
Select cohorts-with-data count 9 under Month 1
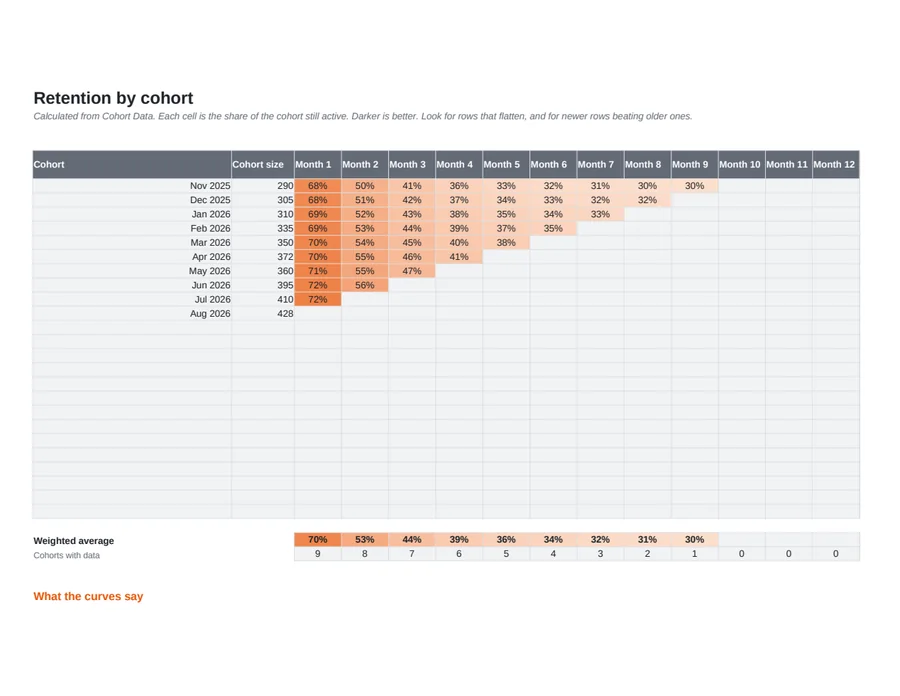pyautogui.click(x=318, y=554)
